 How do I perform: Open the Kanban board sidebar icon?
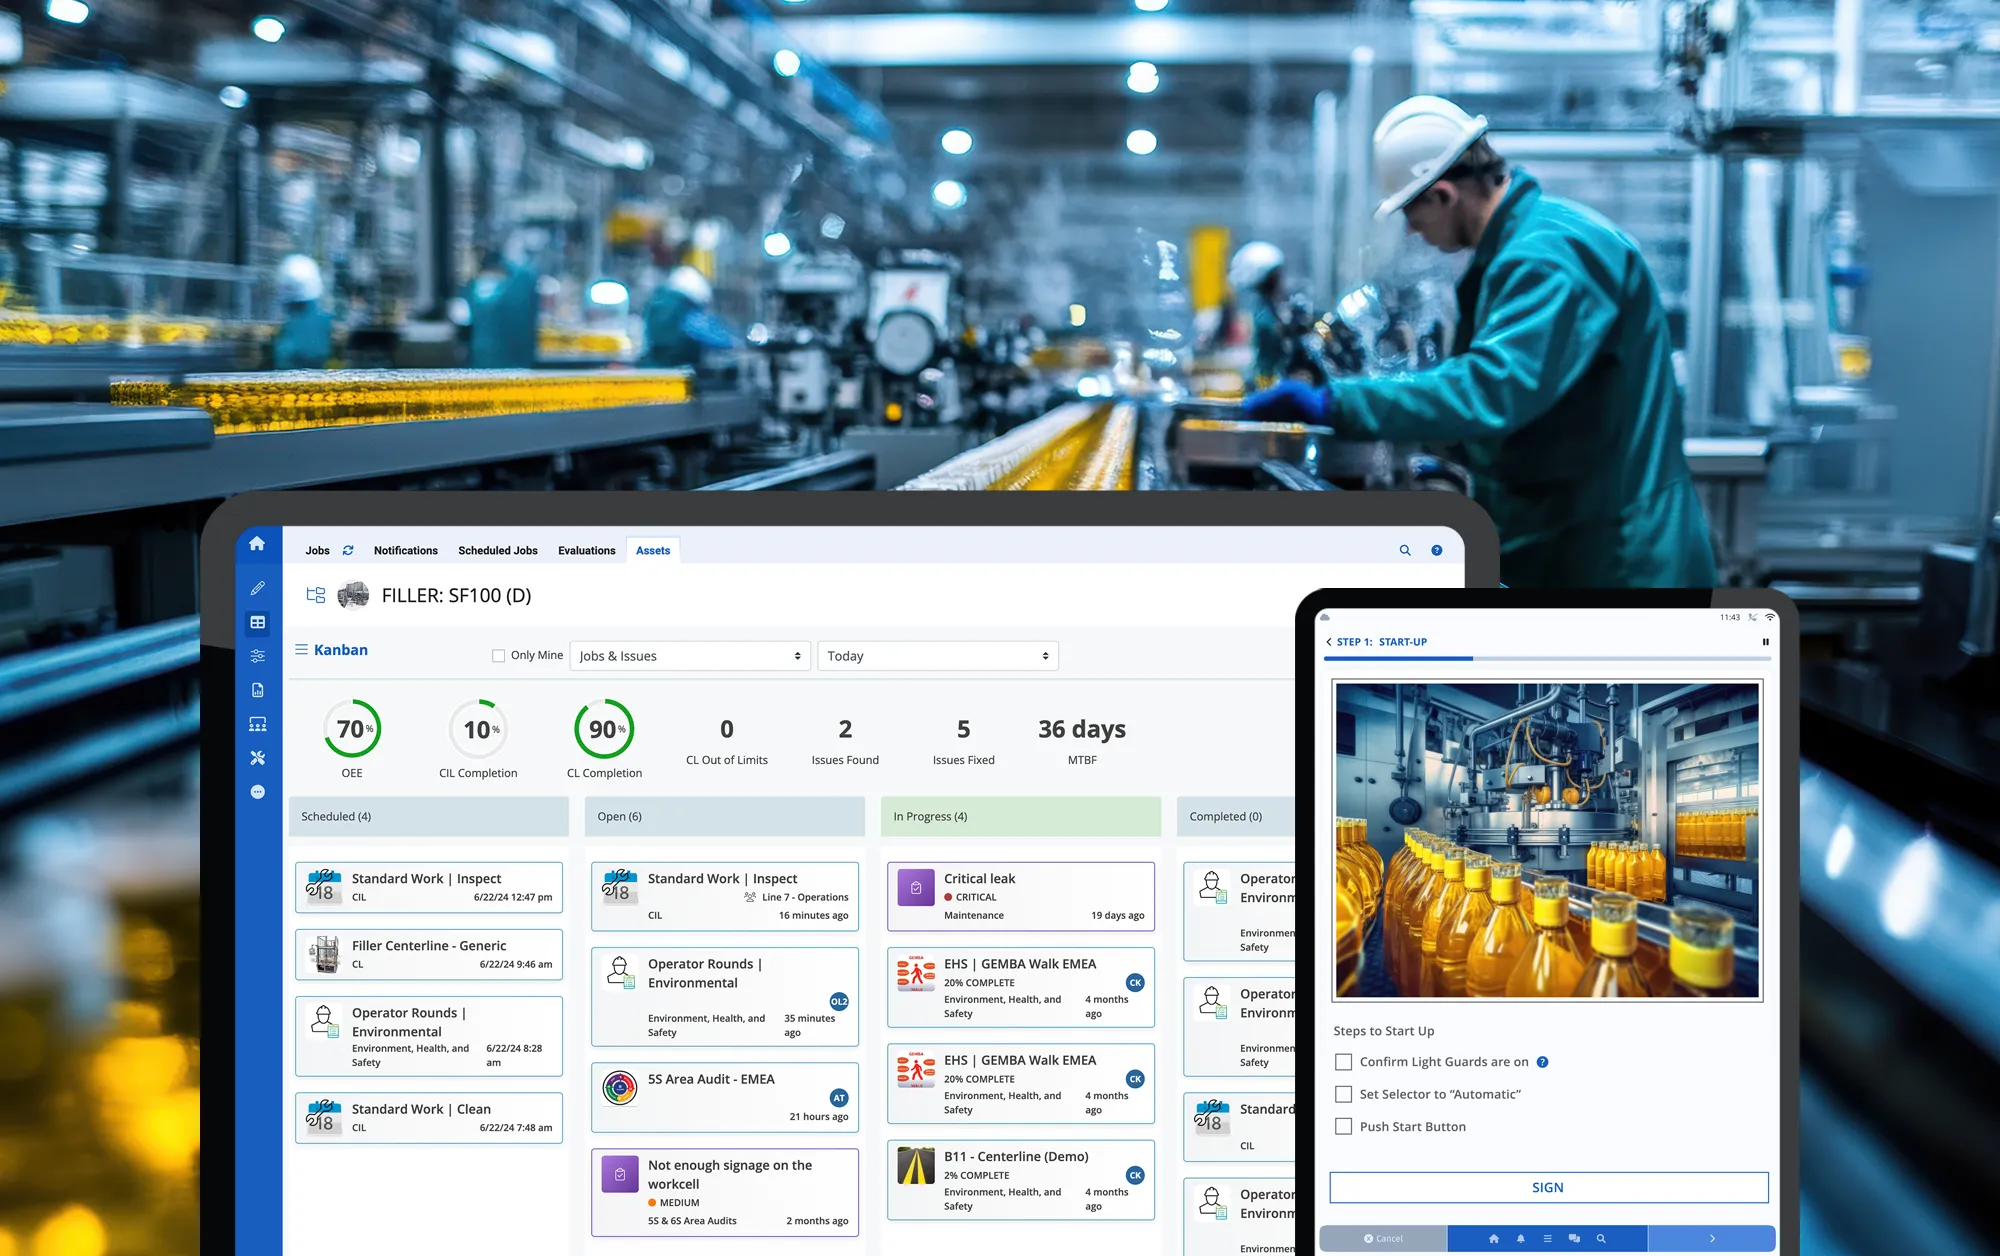click(x=257, y=622)
